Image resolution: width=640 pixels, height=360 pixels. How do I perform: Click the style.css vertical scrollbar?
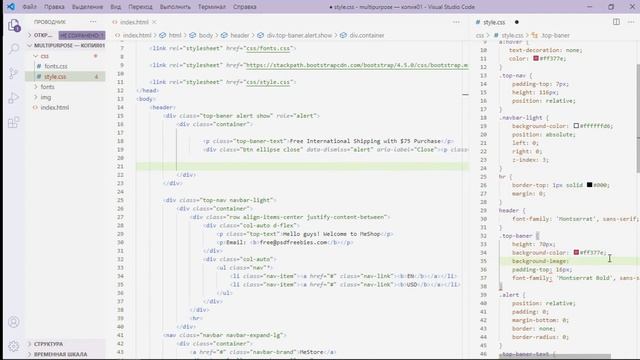click(638, 118)
